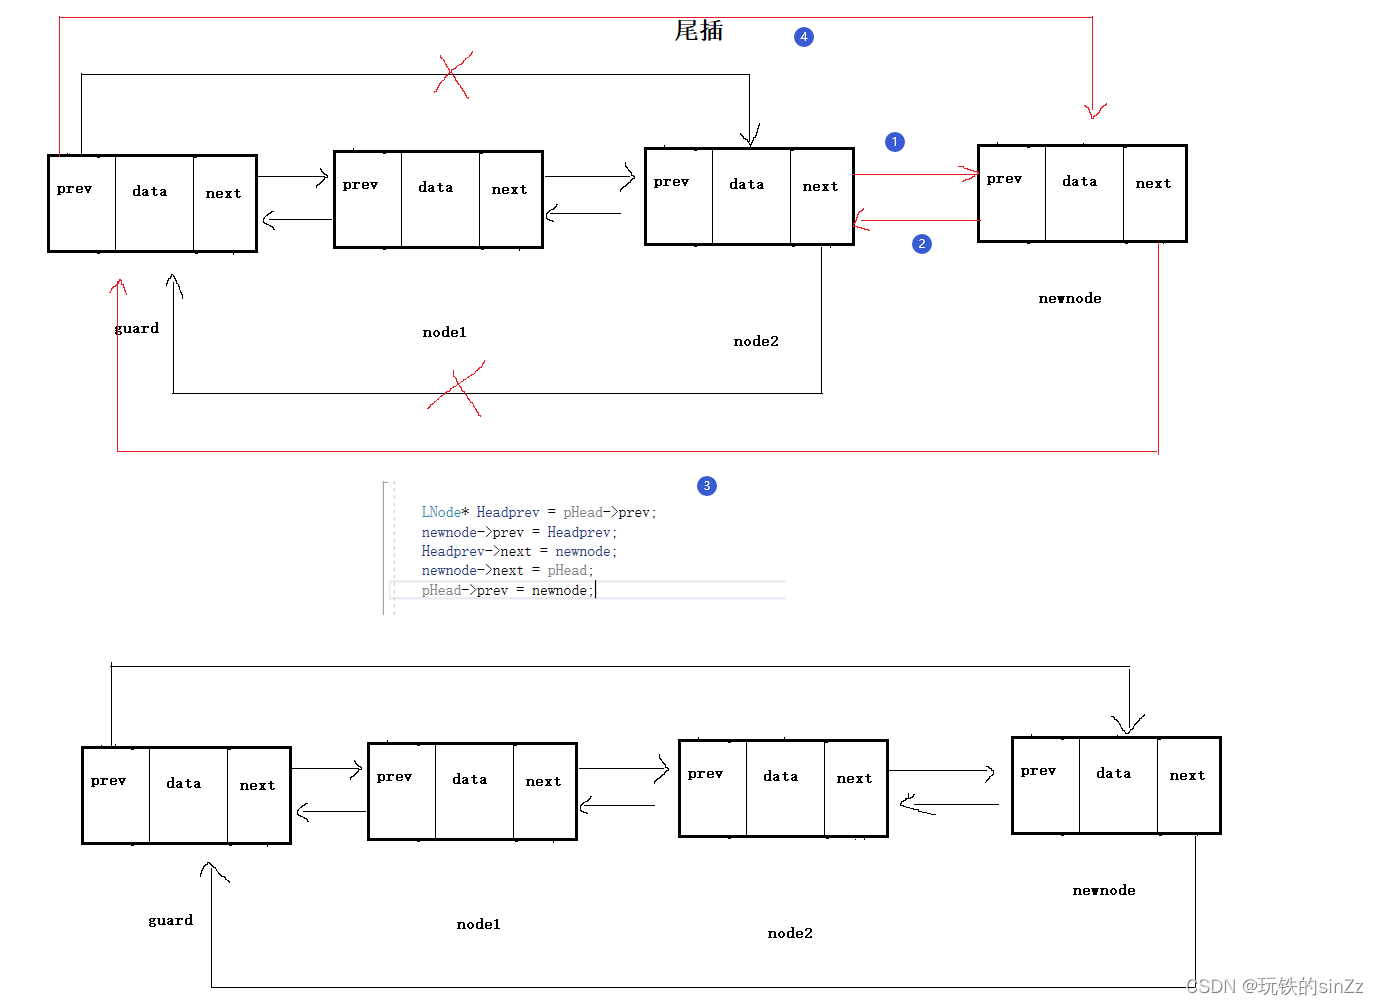Click guard node's 'prev' cell, upper diagram
This screenshot has width=1379, height=1005.
[82, 203]
